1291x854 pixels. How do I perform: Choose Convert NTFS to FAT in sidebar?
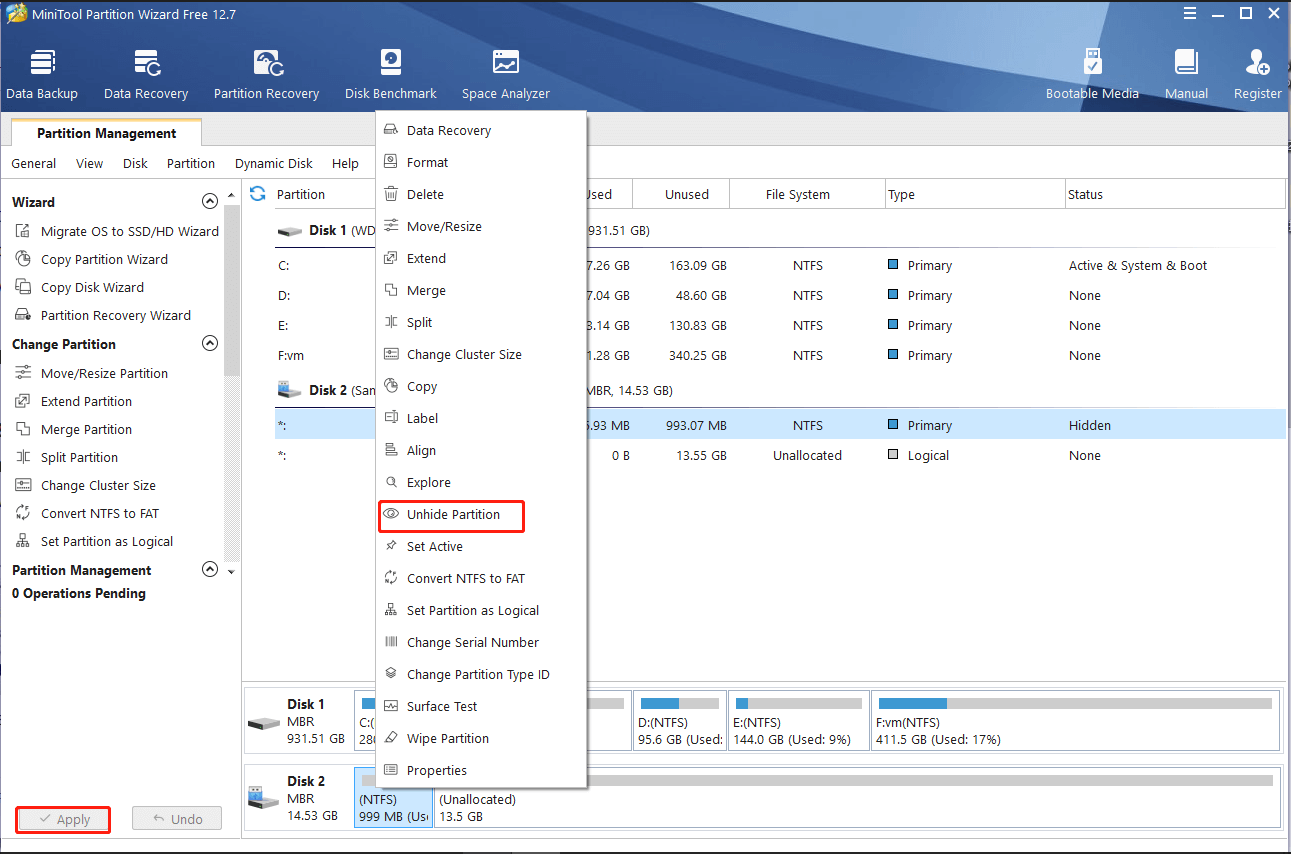[x=87, y=513]
